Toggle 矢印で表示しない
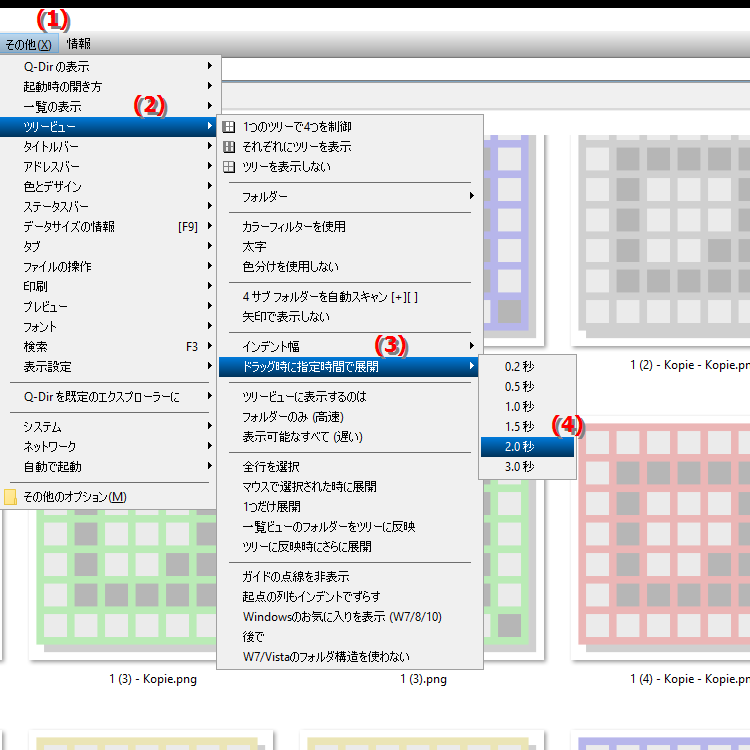The width and height of the screenshot is (750, 750). point(350,317)
